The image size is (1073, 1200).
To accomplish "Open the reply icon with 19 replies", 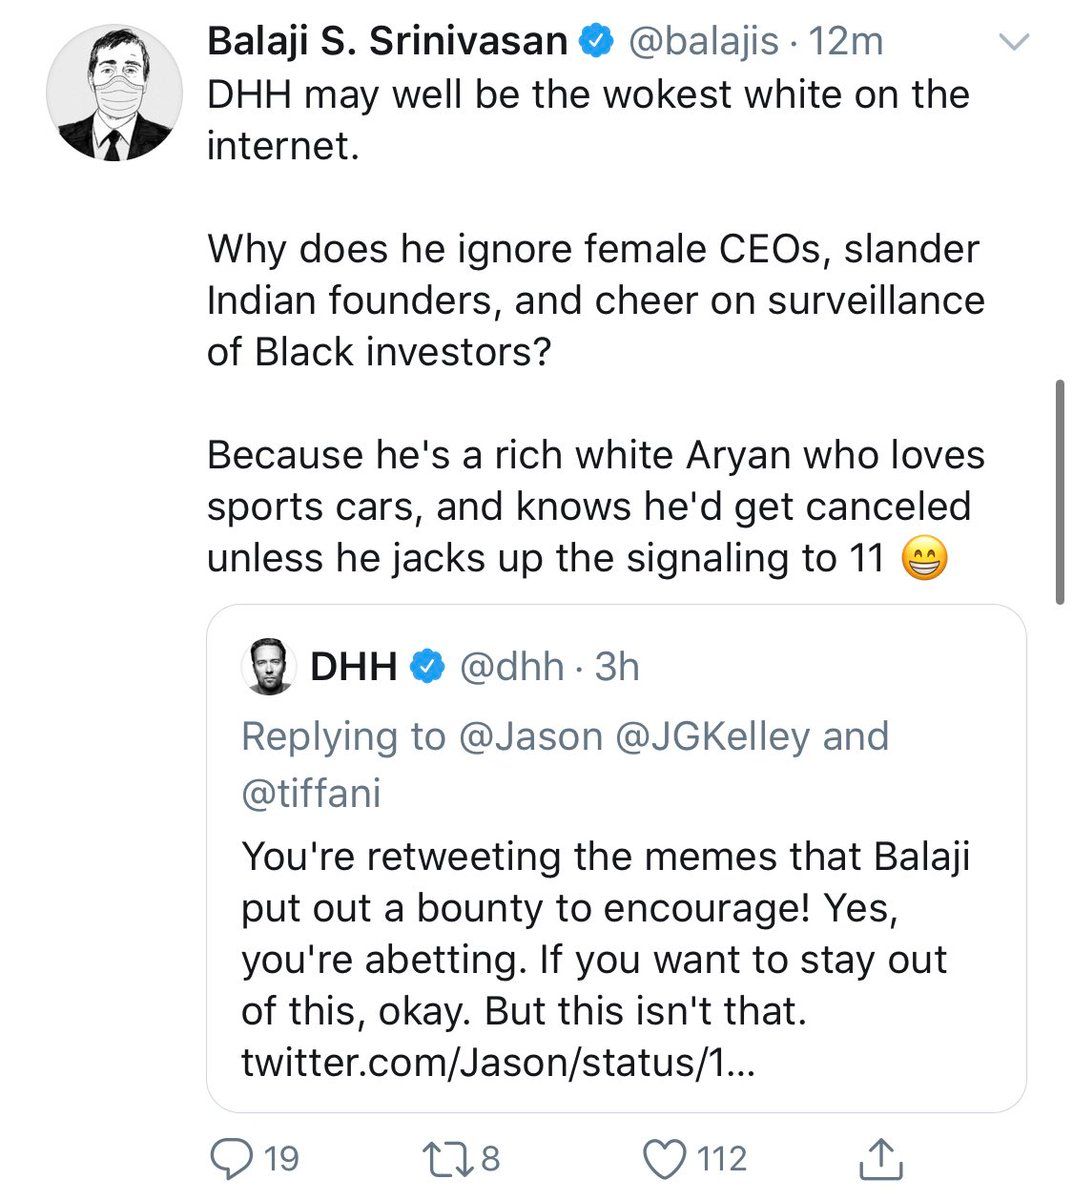I will (233, 1158).
